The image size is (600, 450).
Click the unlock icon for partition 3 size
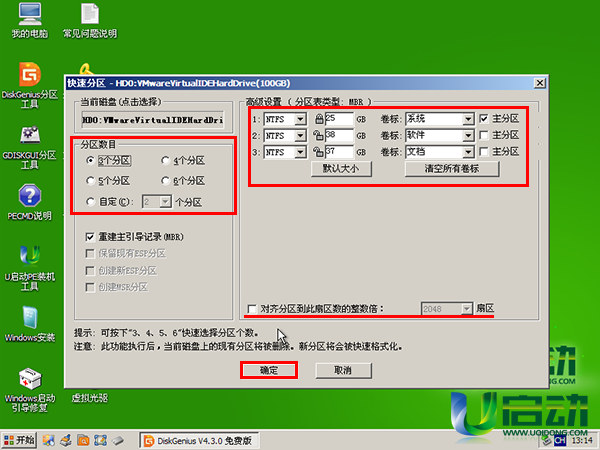(x=318, y=152)
